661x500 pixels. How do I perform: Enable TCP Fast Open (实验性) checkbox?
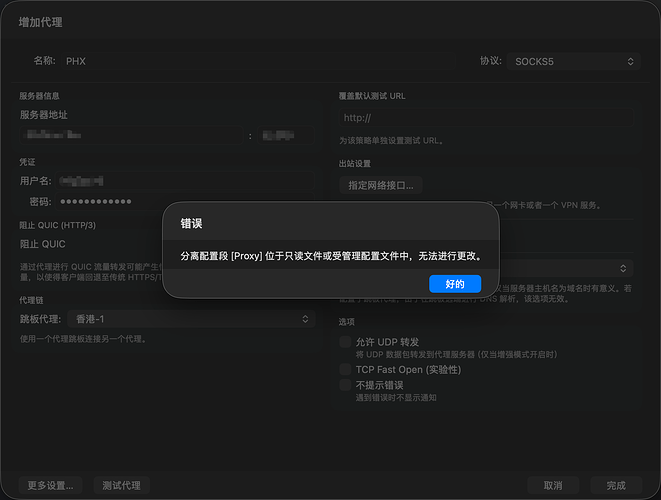[345, 369]
